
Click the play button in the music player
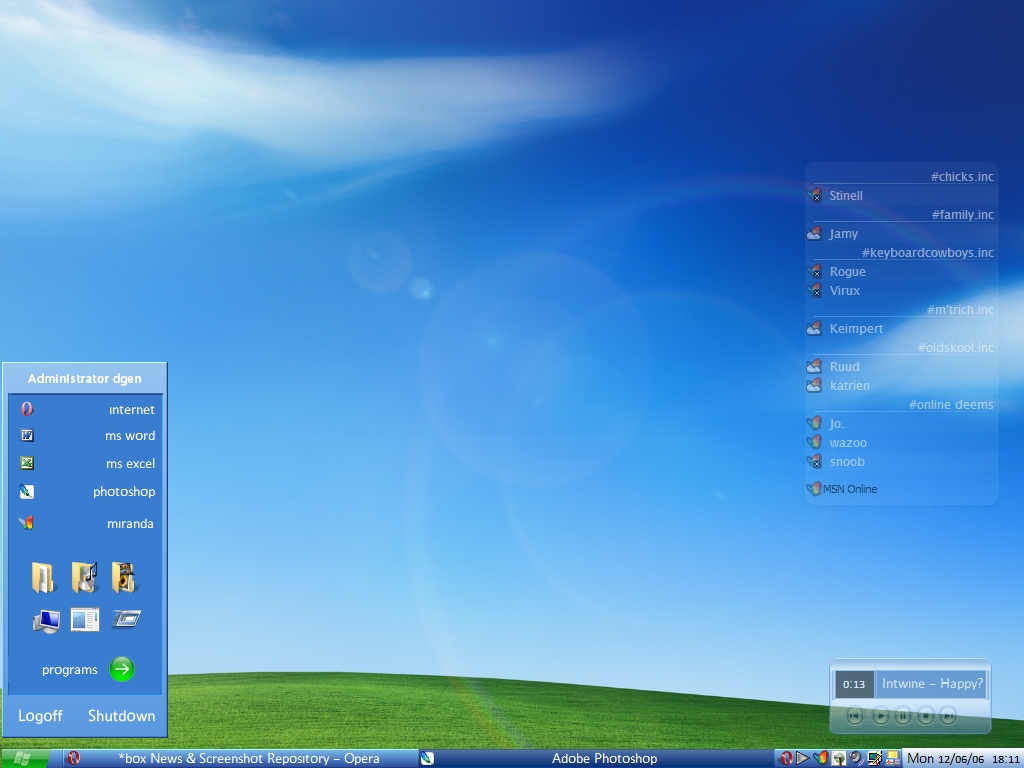tap(880, 716)
